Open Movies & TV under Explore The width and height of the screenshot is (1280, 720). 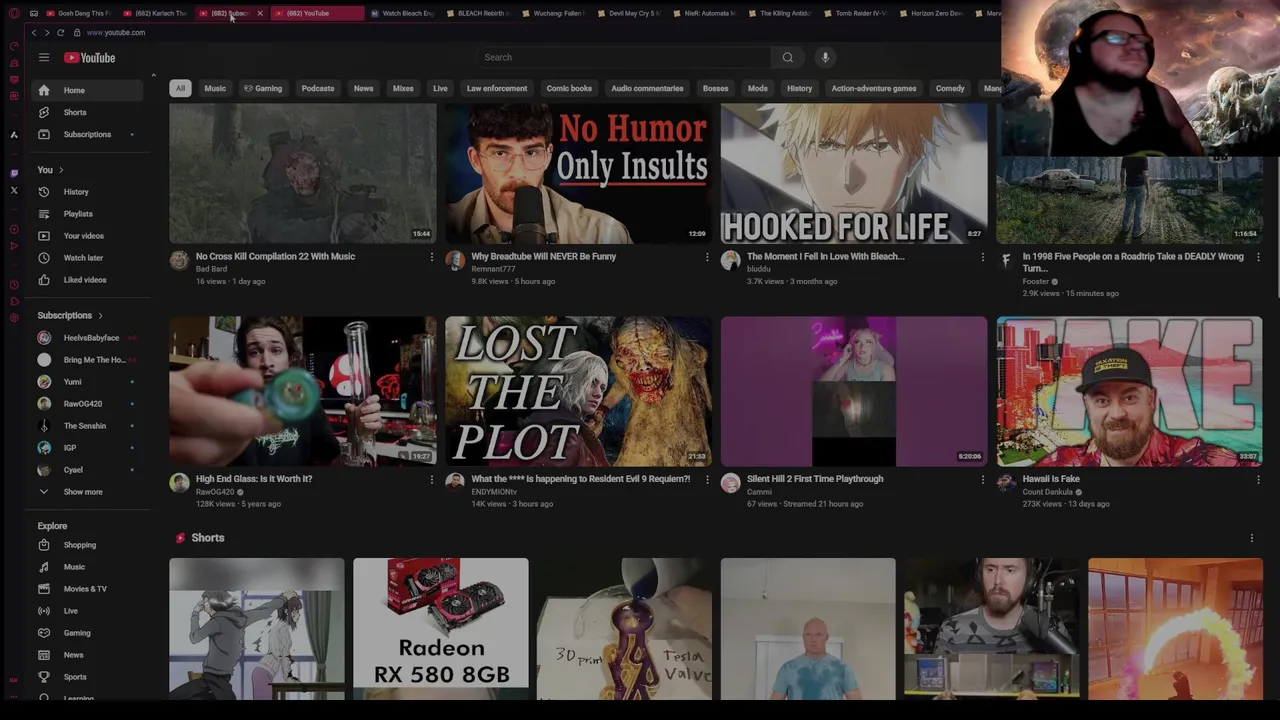(88, 589)
